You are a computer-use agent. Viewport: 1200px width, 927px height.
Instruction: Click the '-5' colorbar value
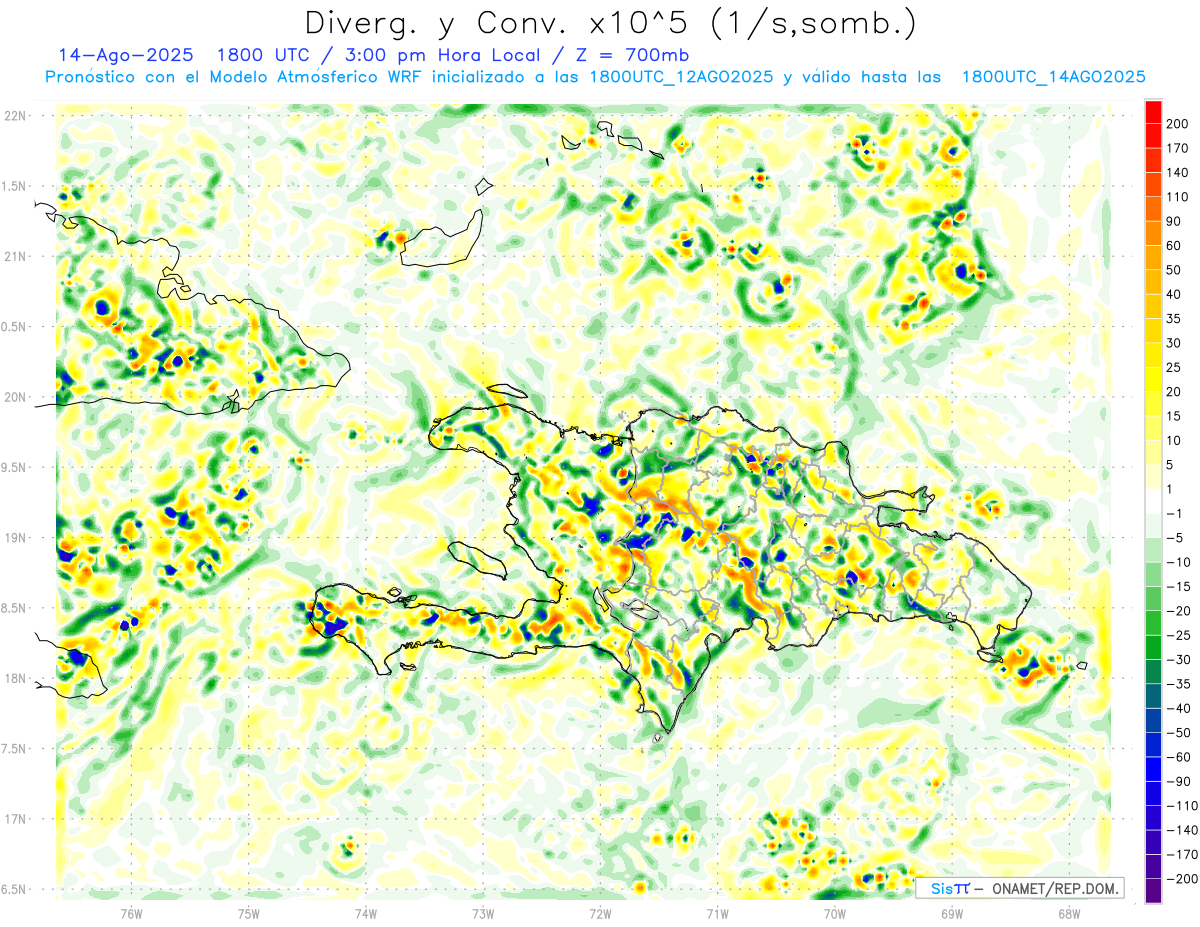click(x=1177, y=538)
